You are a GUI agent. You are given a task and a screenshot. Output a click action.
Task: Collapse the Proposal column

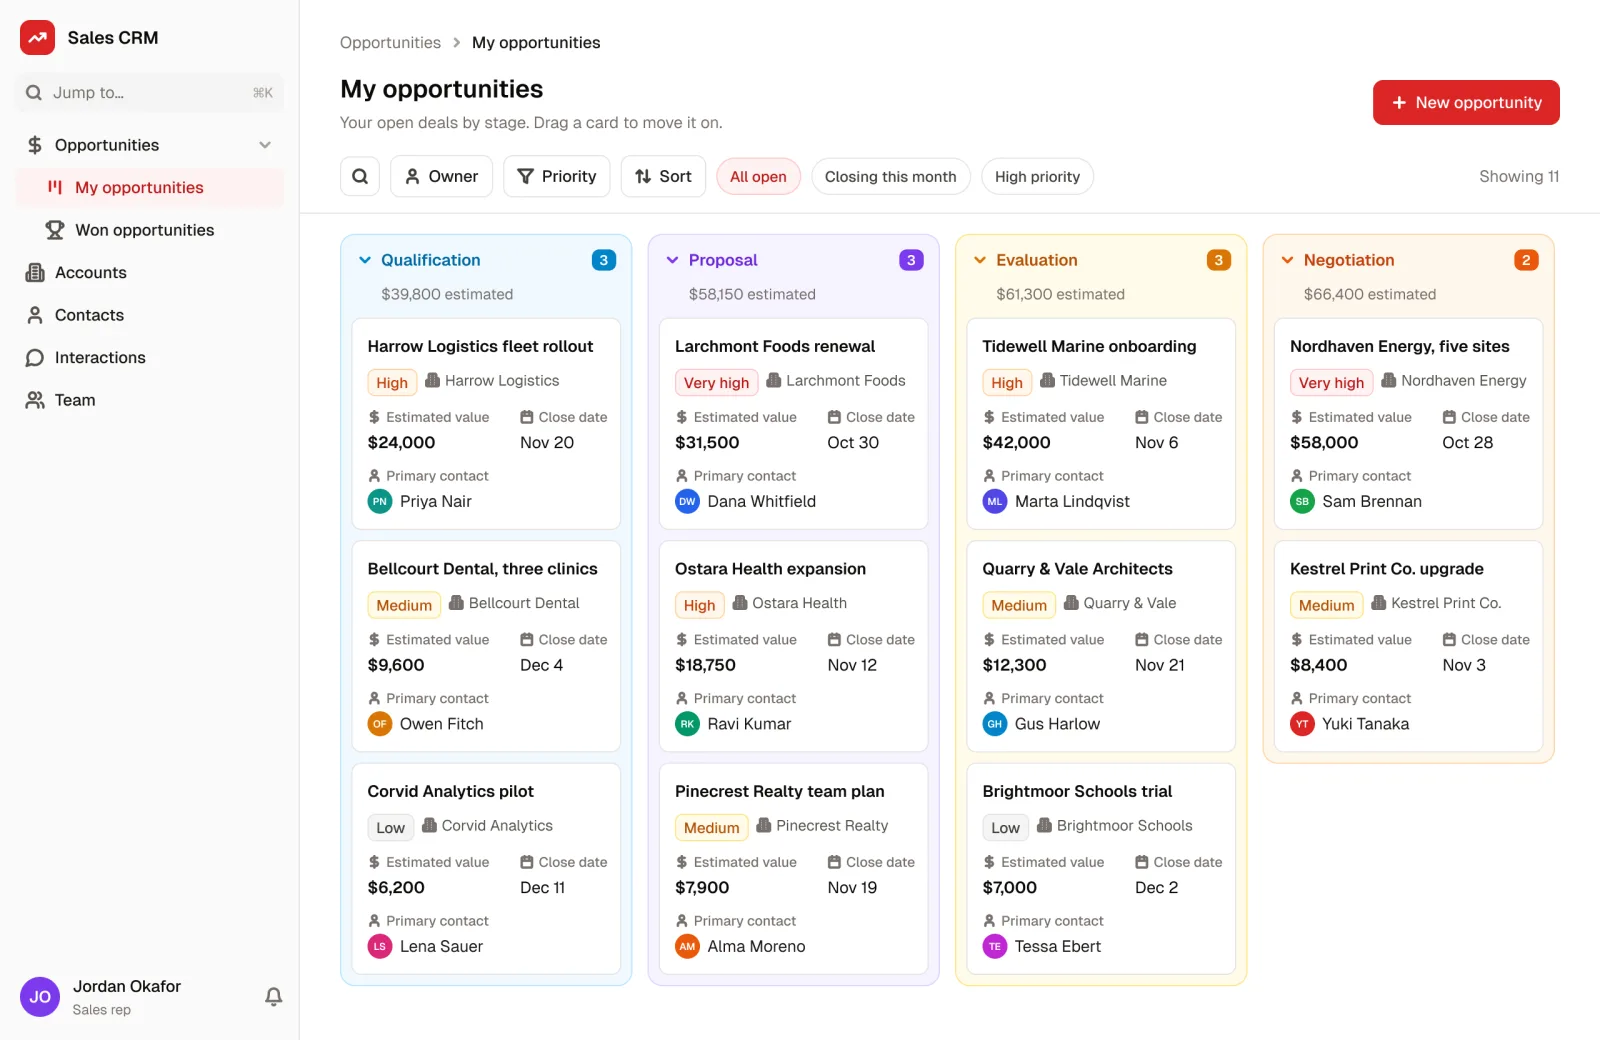[672, 260]
